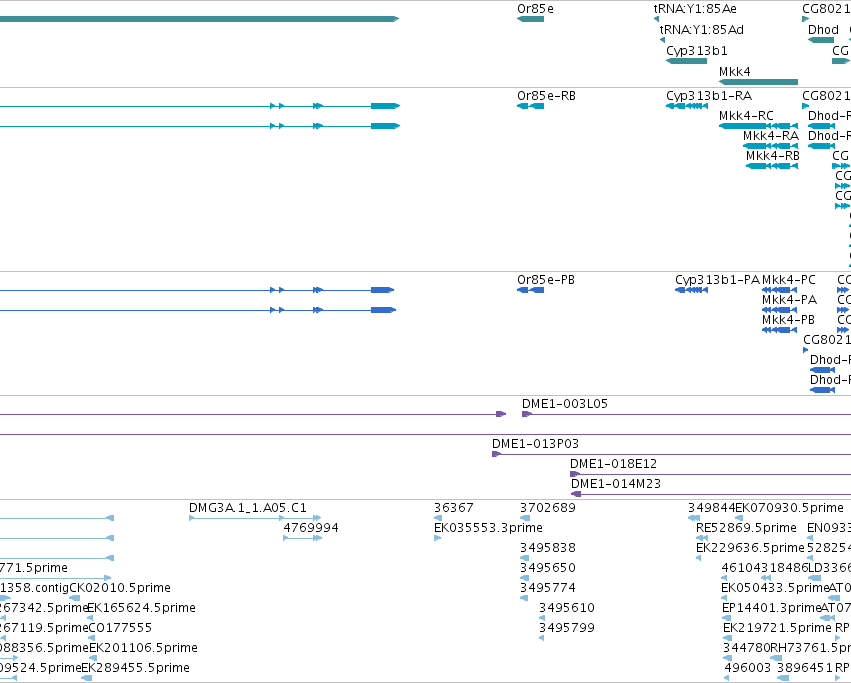
Task: Select EST EK201106.5prime
Action: click(x=93, y=658)
